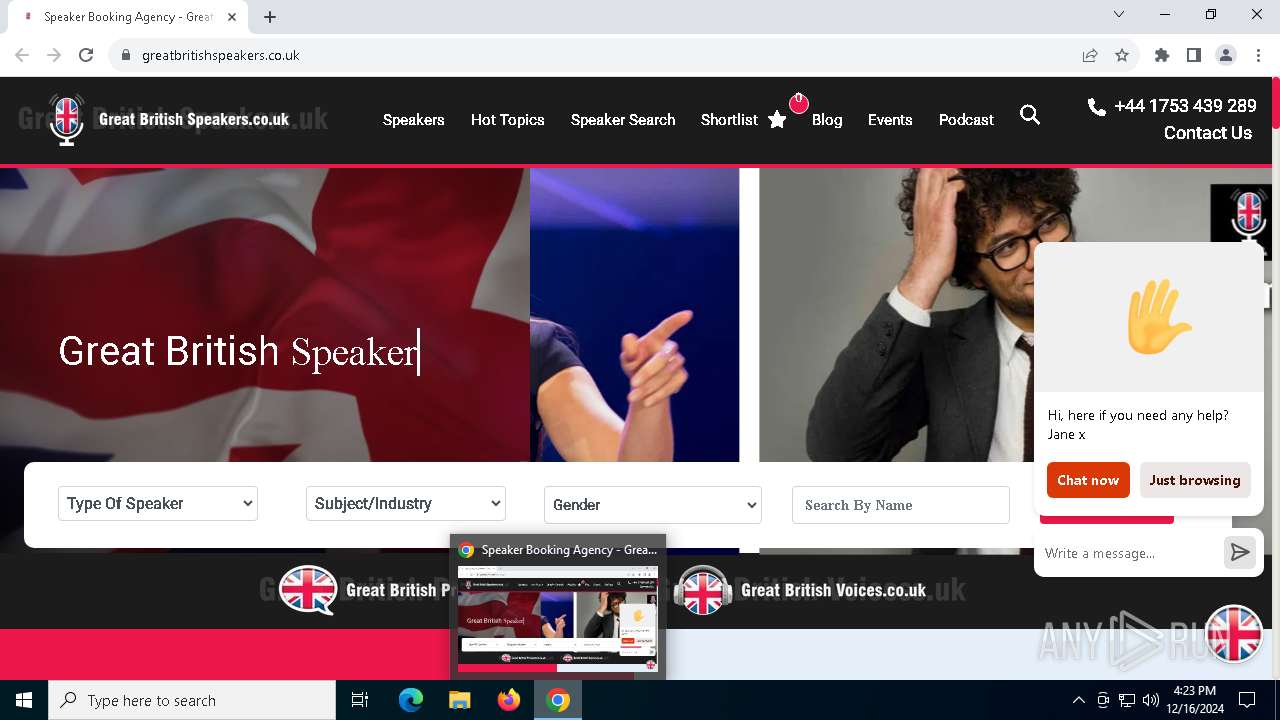This screenshot has height=720, width=1280.
Task: Open the Podcast menu item
Action: [x=966, y=119]
